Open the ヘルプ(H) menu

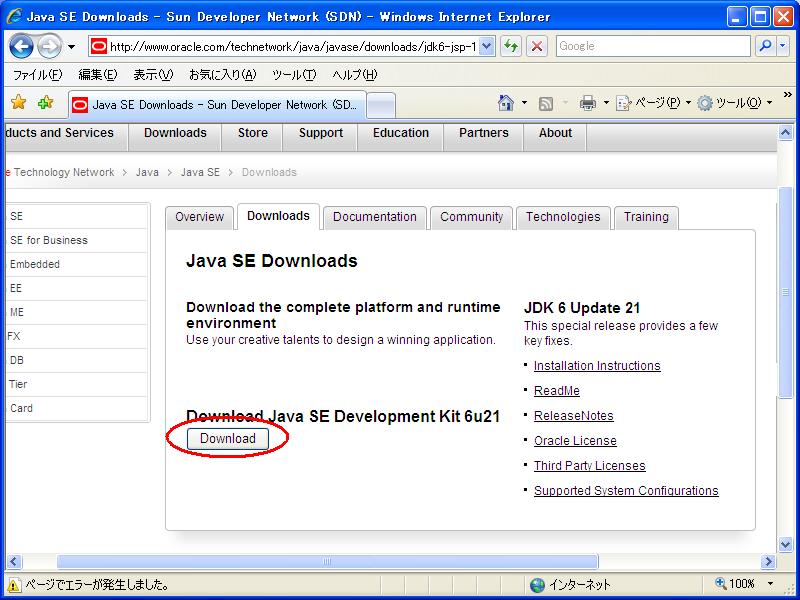pyautogui.click(x=355, y=75)
